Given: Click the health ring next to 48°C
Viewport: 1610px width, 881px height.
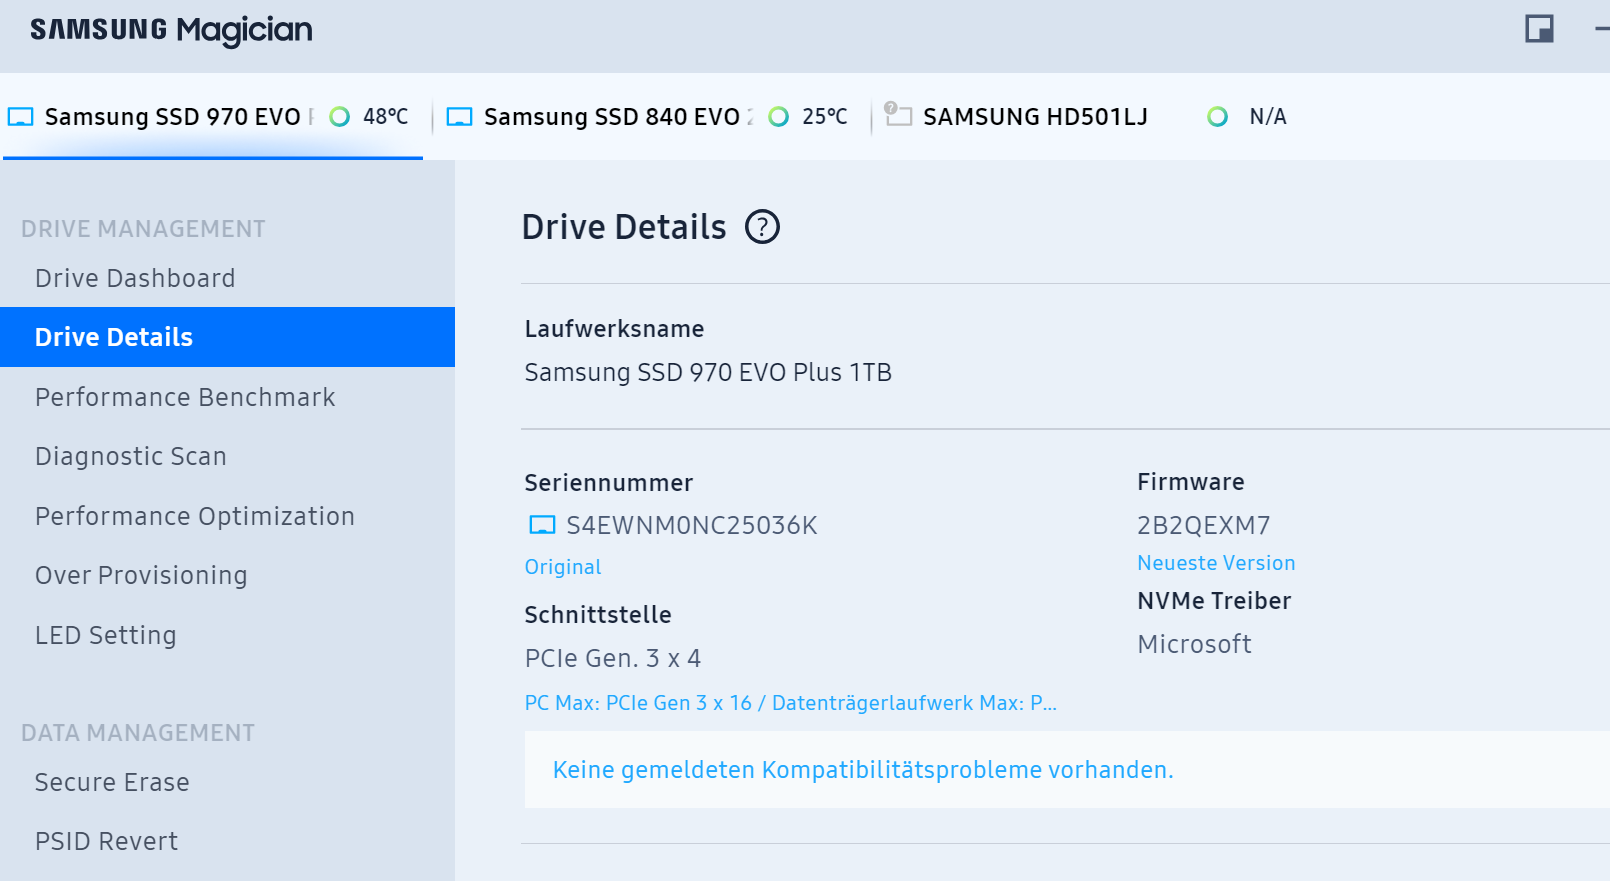Looking at the screenshot, I should 340,117.
